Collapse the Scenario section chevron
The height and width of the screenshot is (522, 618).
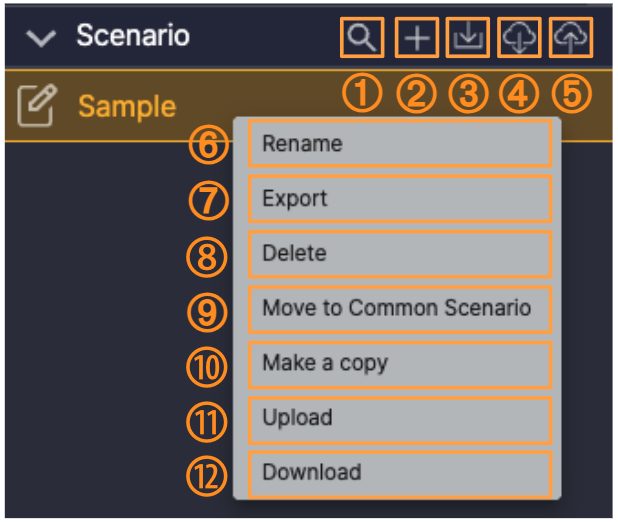[42, 39]
